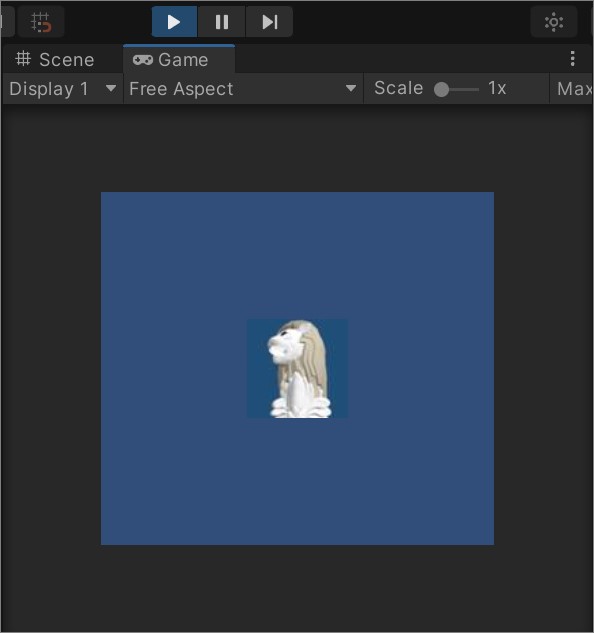
Task: Pause the running game
Action: [x=222, y=22]
